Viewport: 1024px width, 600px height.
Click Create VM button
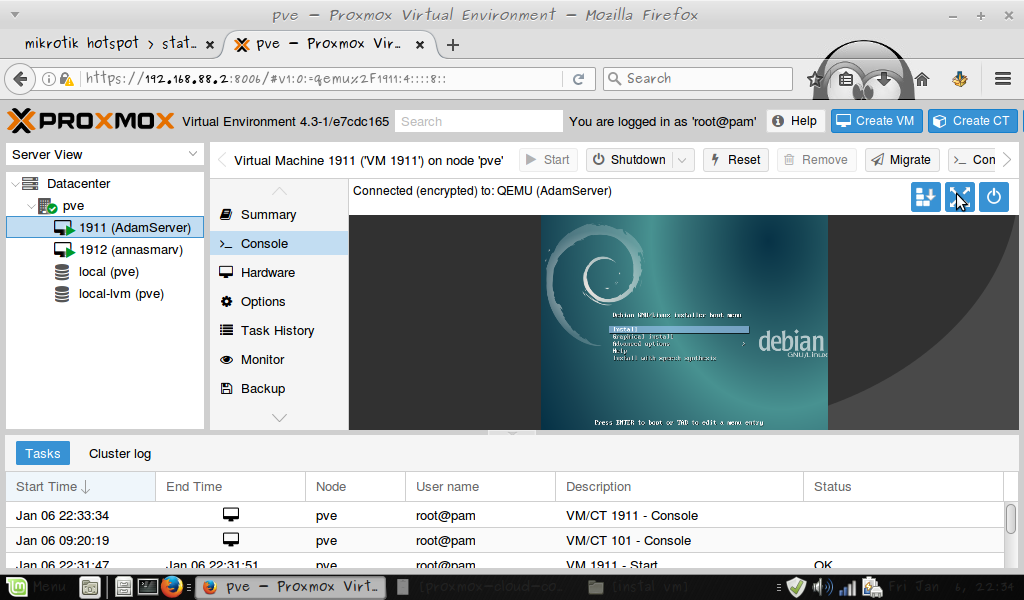click(x=876, y=121)
